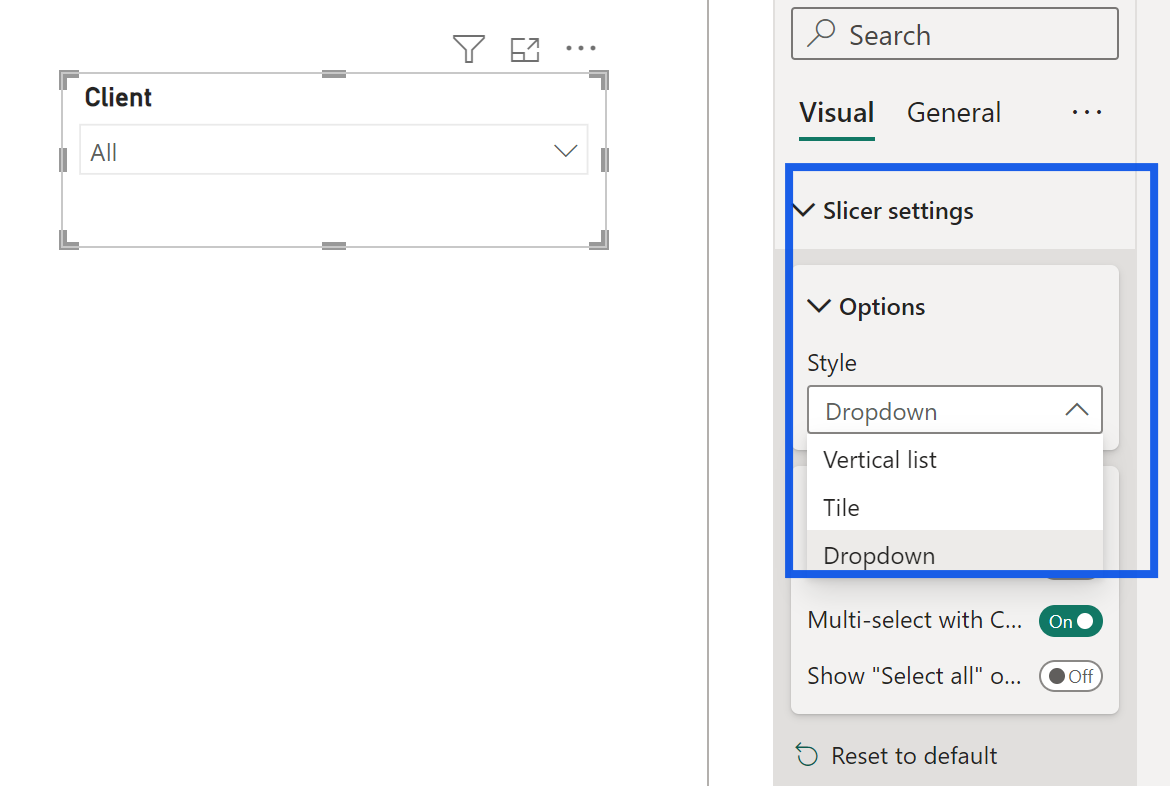The image size is (1170, 786).
Task: Click the Show "Select all" o... label
Action: click(x=914, y=676)
